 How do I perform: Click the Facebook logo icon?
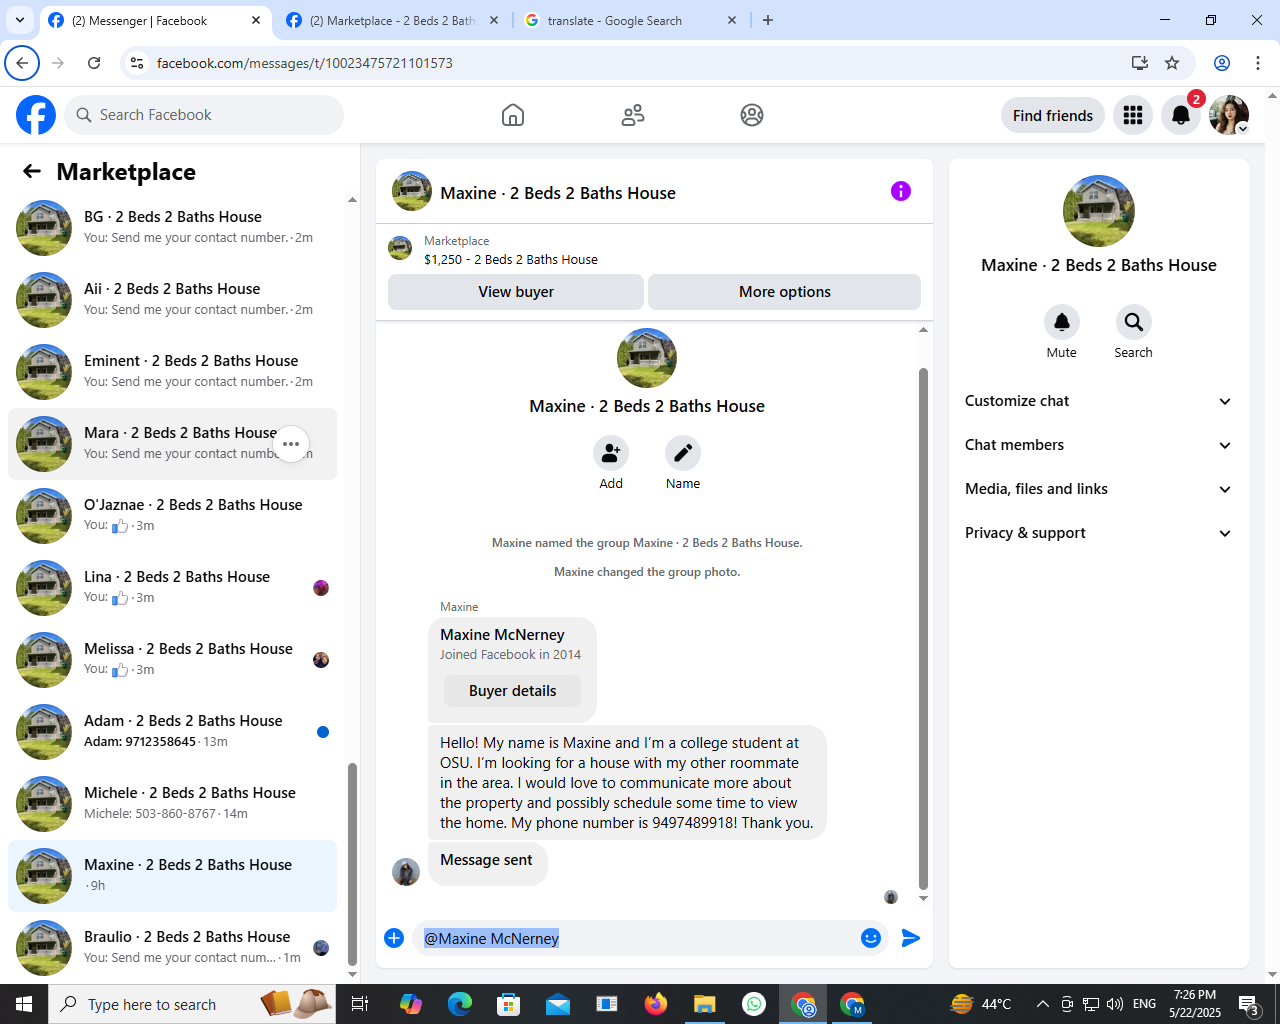[x=36, y=115]
